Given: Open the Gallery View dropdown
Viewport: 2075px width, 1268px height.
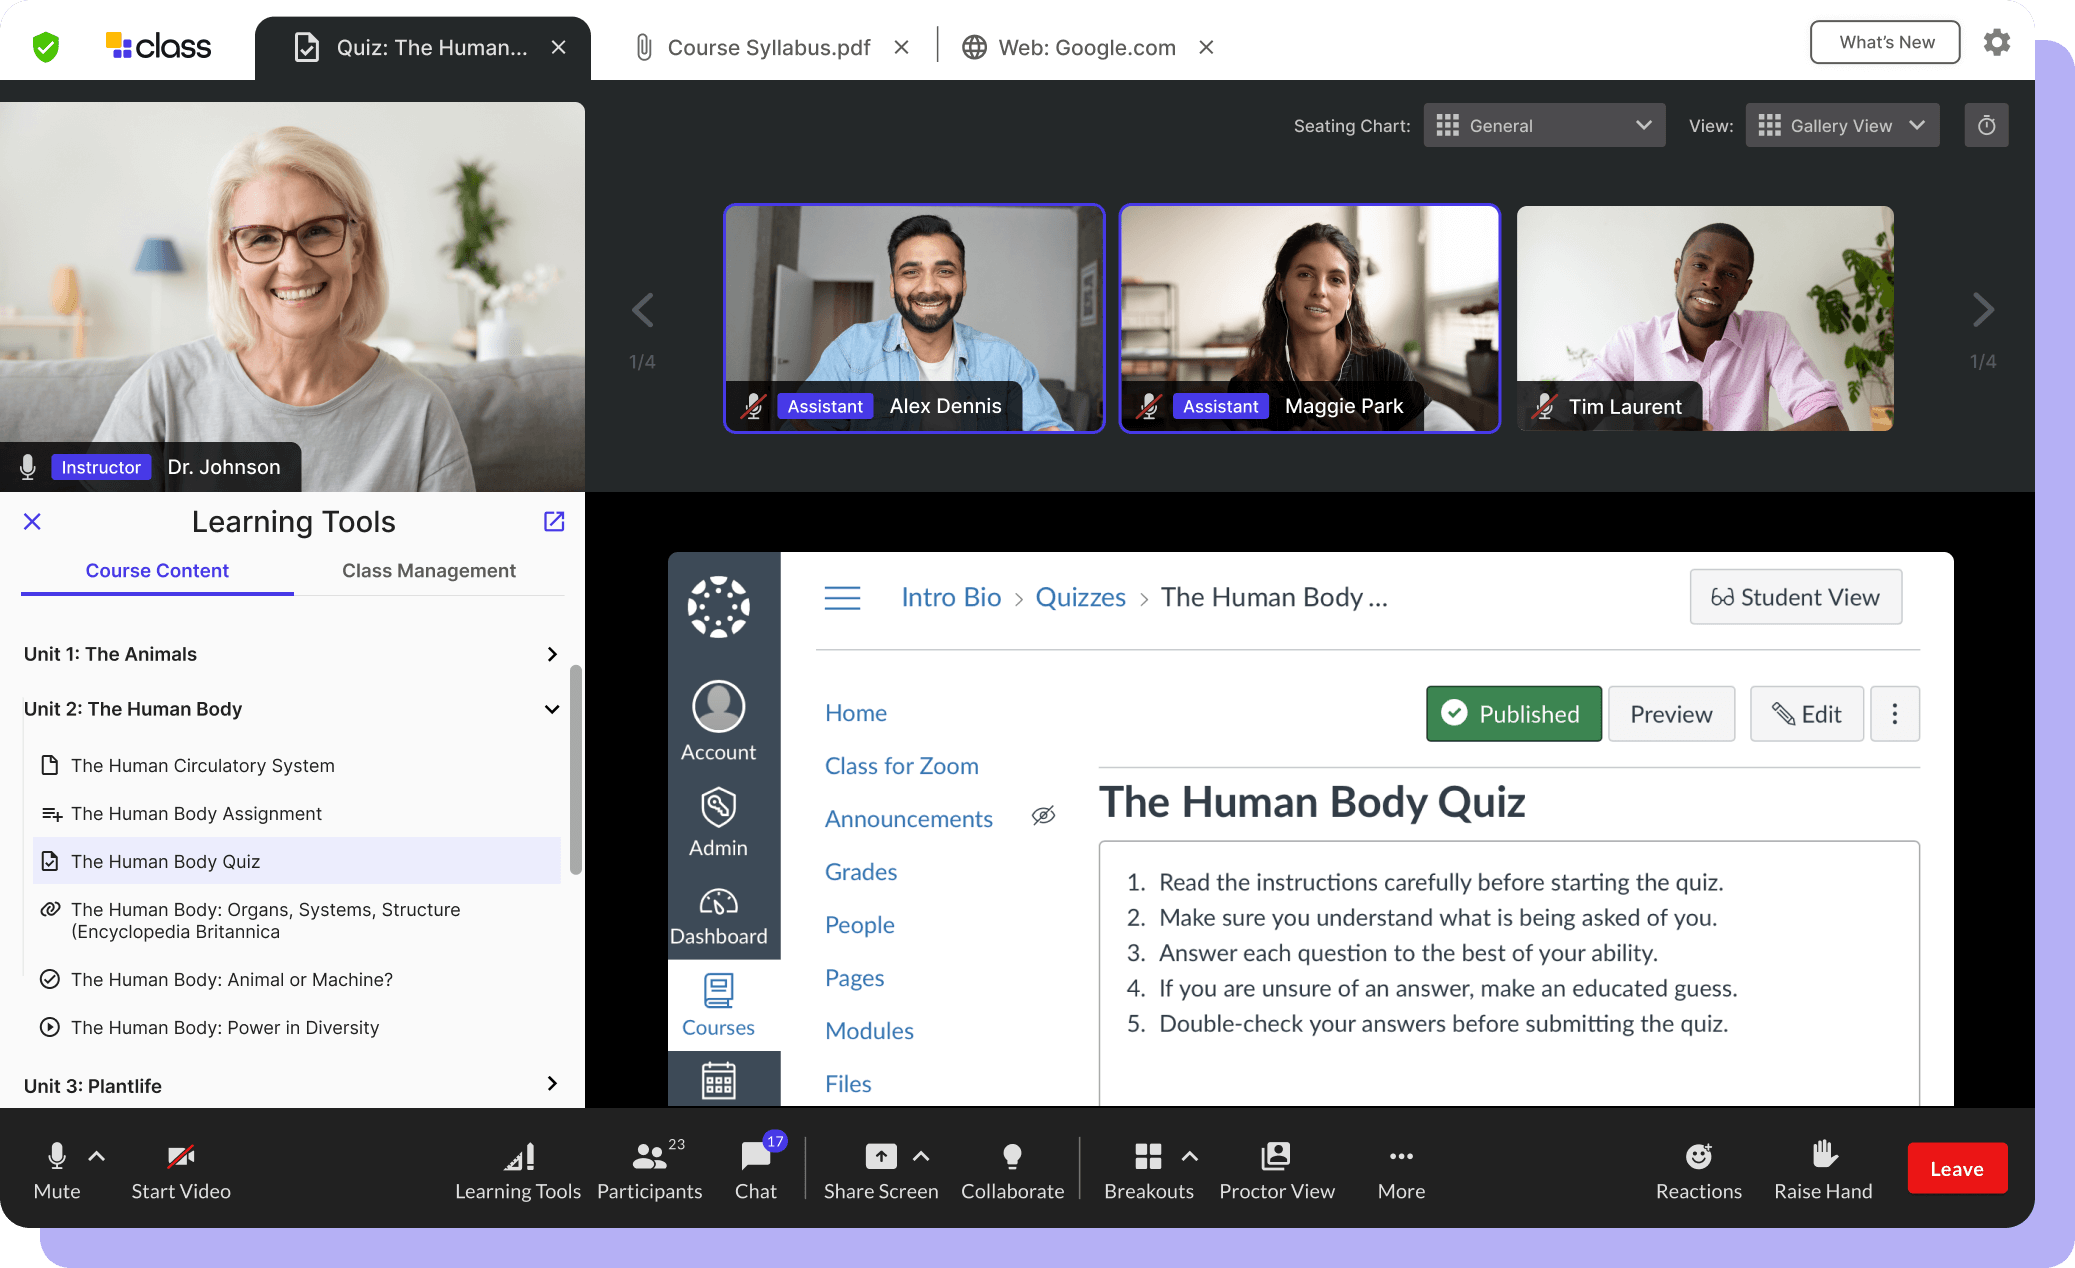Looking at the screenshot, I should (x=1842, y=125).
